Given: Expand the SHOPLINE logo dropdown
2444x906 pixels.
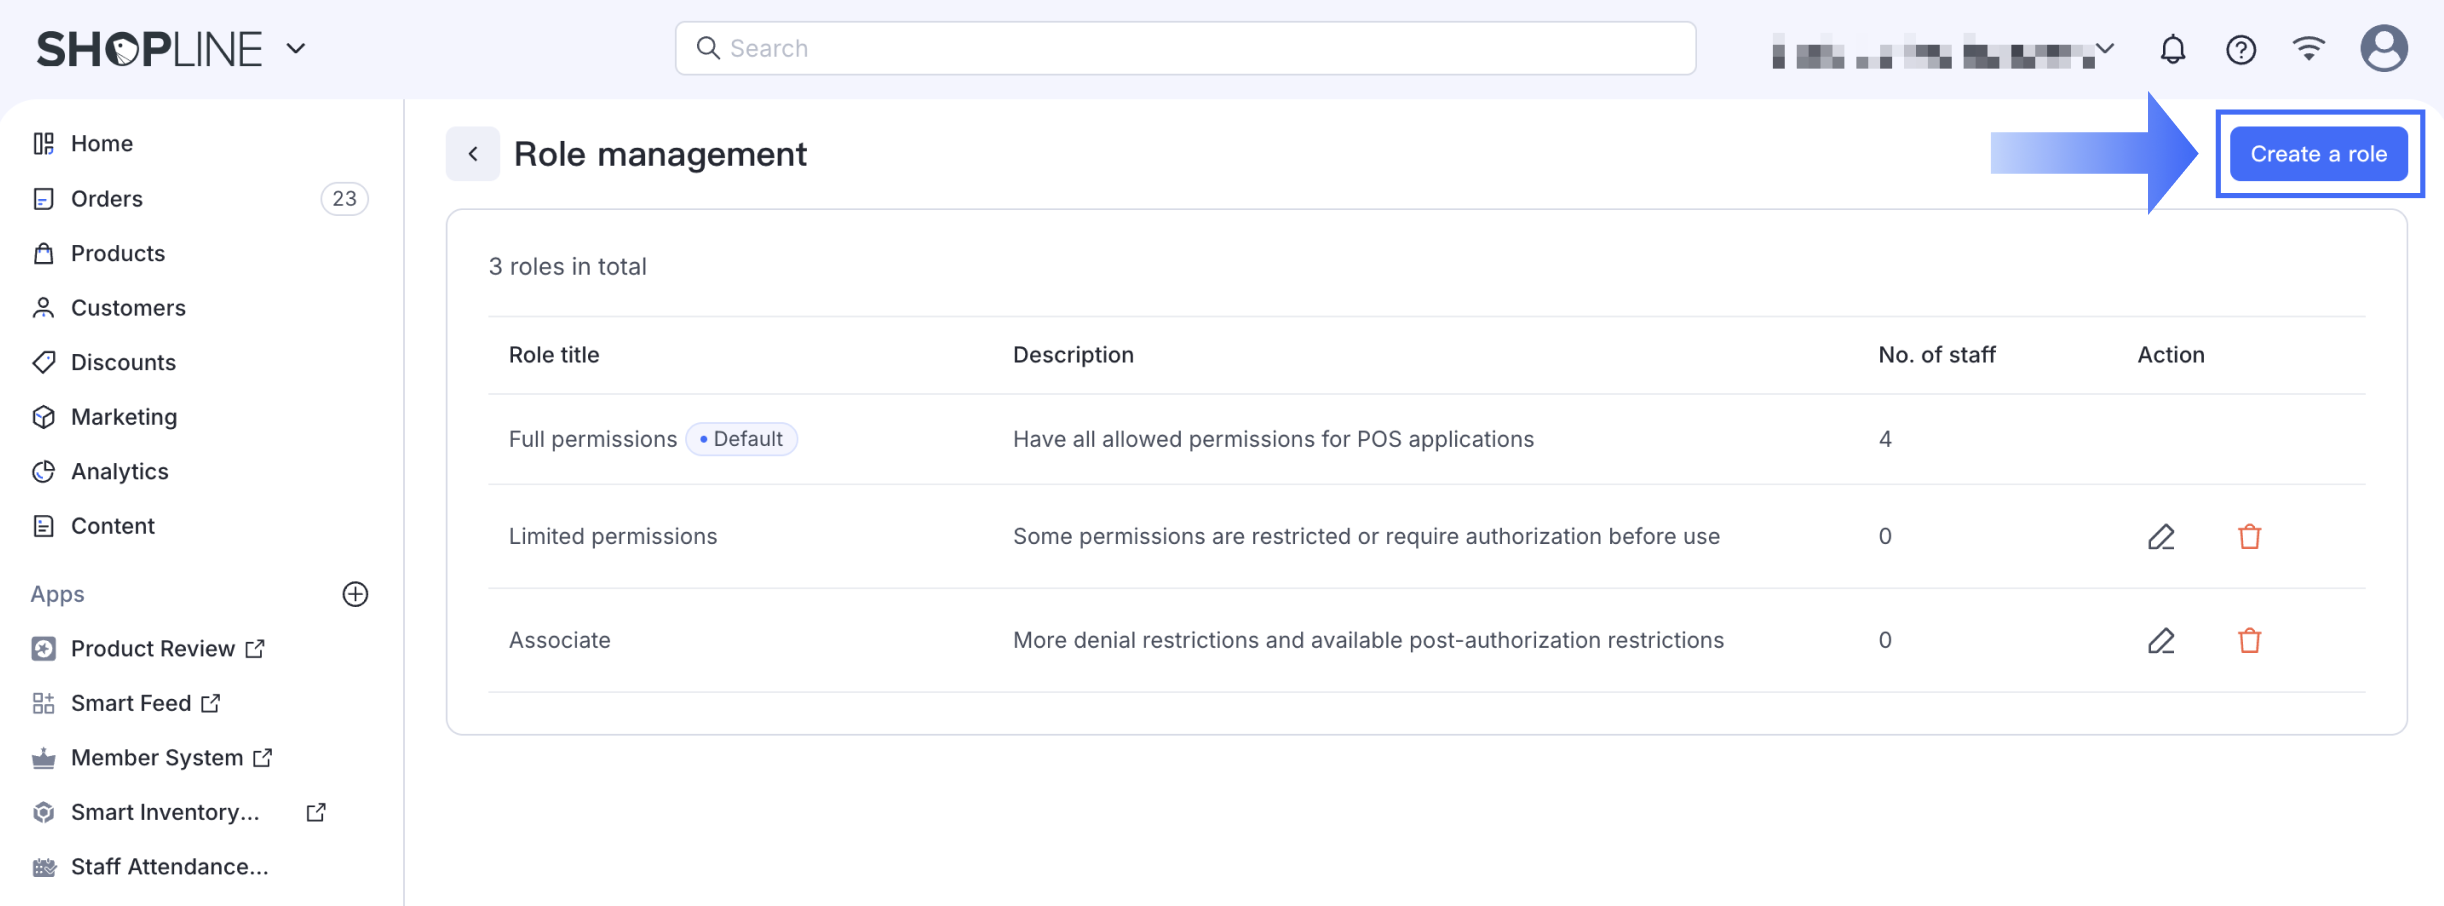Looking at the screenshot, I should point(296,49).
